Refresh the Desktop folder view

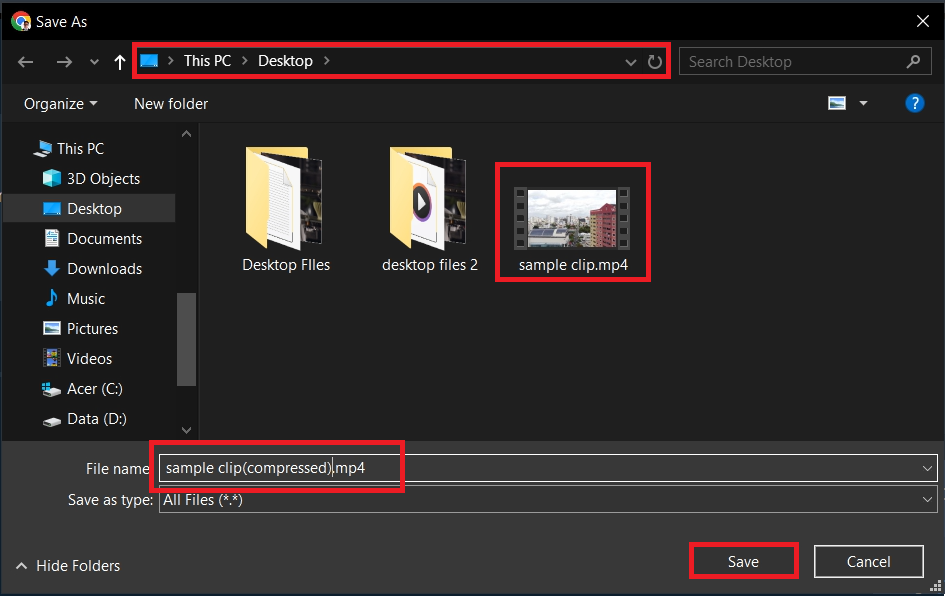(655, 61)
